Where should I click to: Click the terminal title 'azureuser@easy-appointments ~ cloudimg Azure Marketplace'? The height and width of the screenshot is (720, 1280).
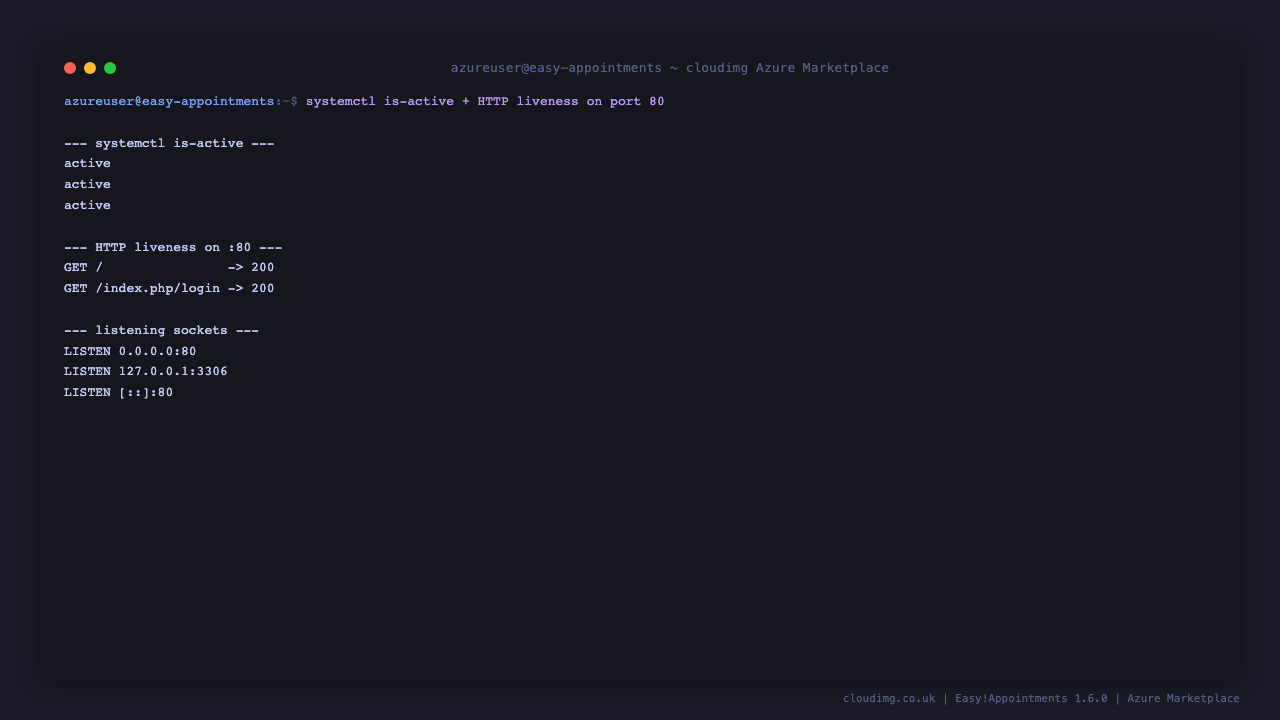pos(670,68)
